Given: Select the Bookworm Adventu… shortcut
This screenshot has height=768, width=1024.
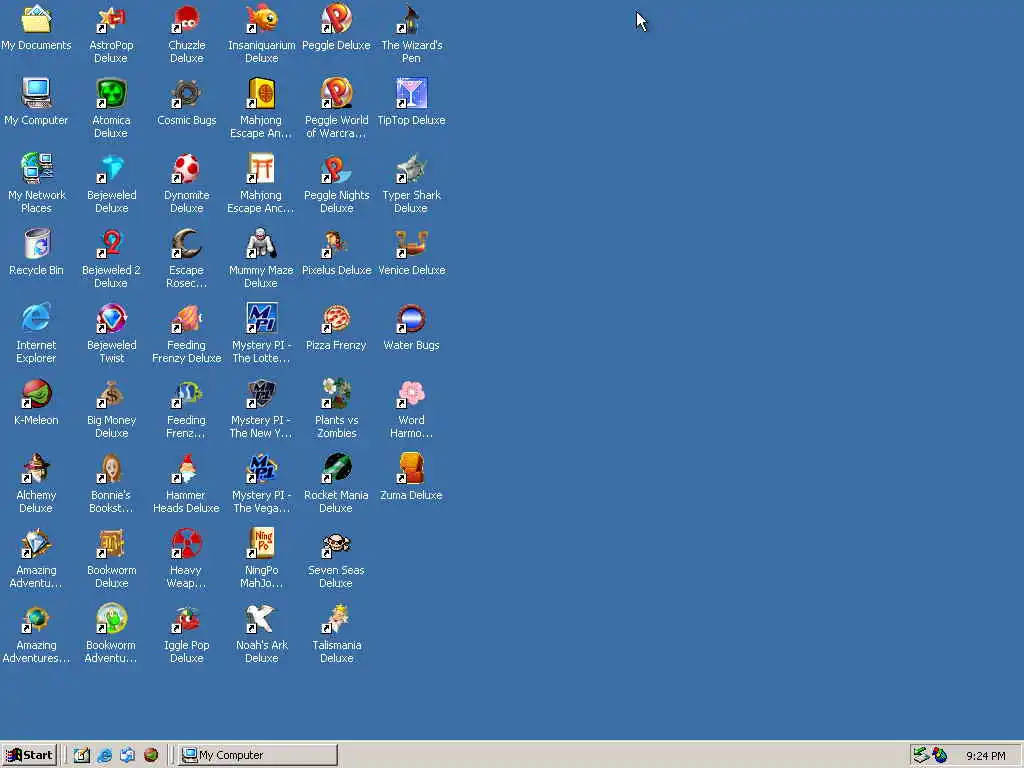Looking at the screenshot, I should [111, 634].
